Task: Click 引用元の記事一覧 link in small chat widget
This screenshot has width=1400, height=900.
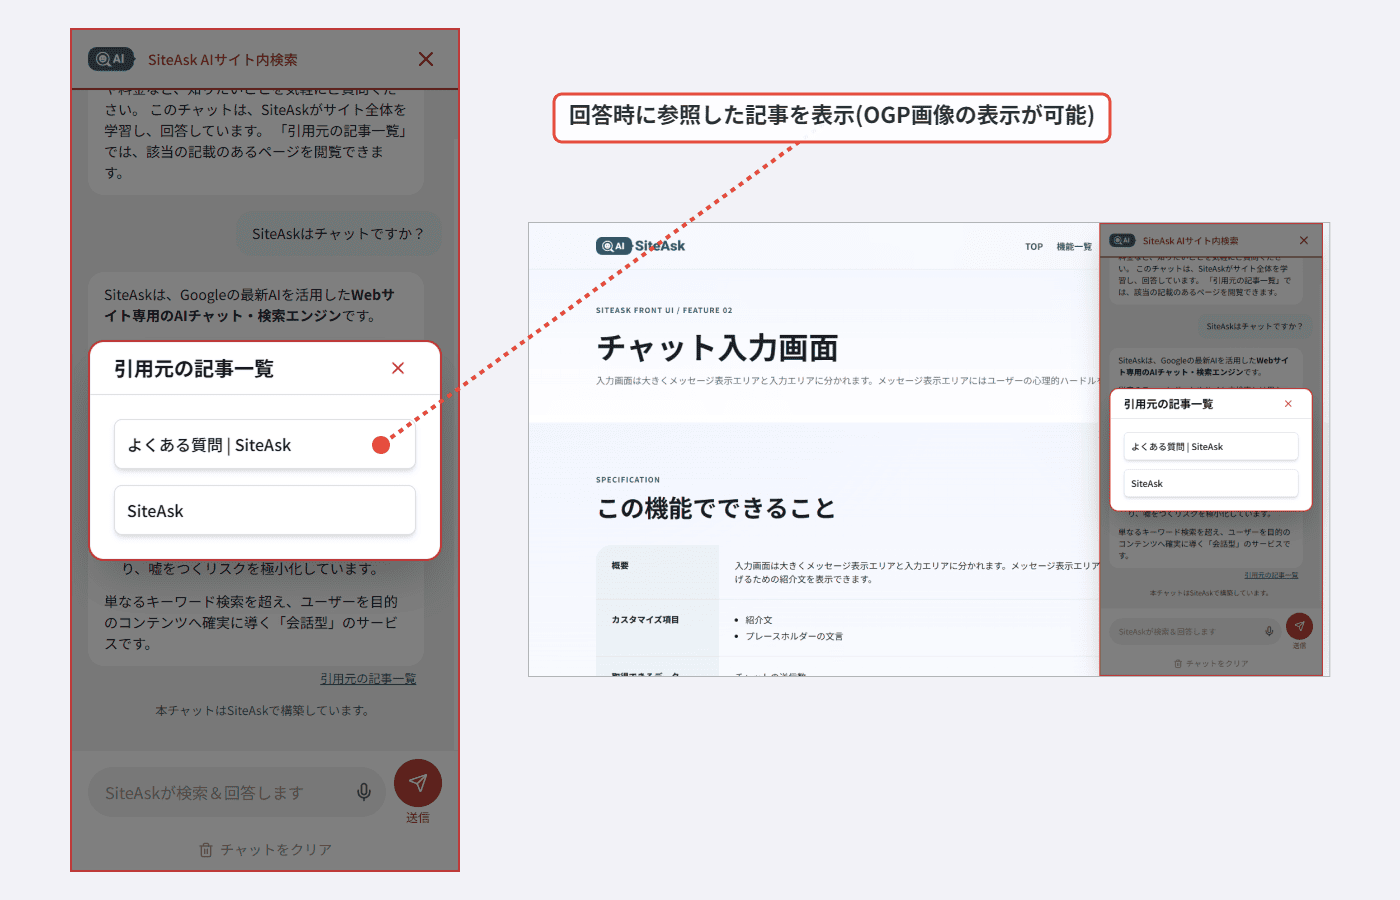Action: click(1271, 575)
